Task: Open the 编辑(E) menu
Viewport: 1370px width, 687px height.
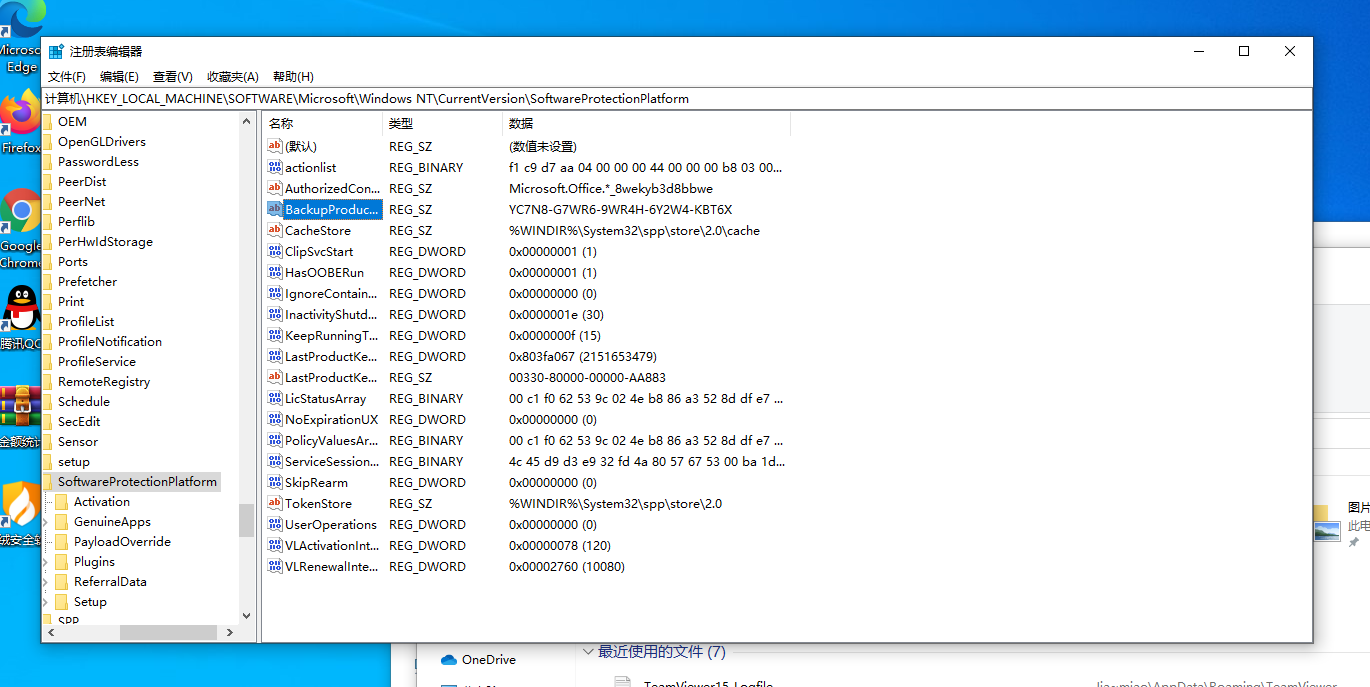Action: point(119,75)
